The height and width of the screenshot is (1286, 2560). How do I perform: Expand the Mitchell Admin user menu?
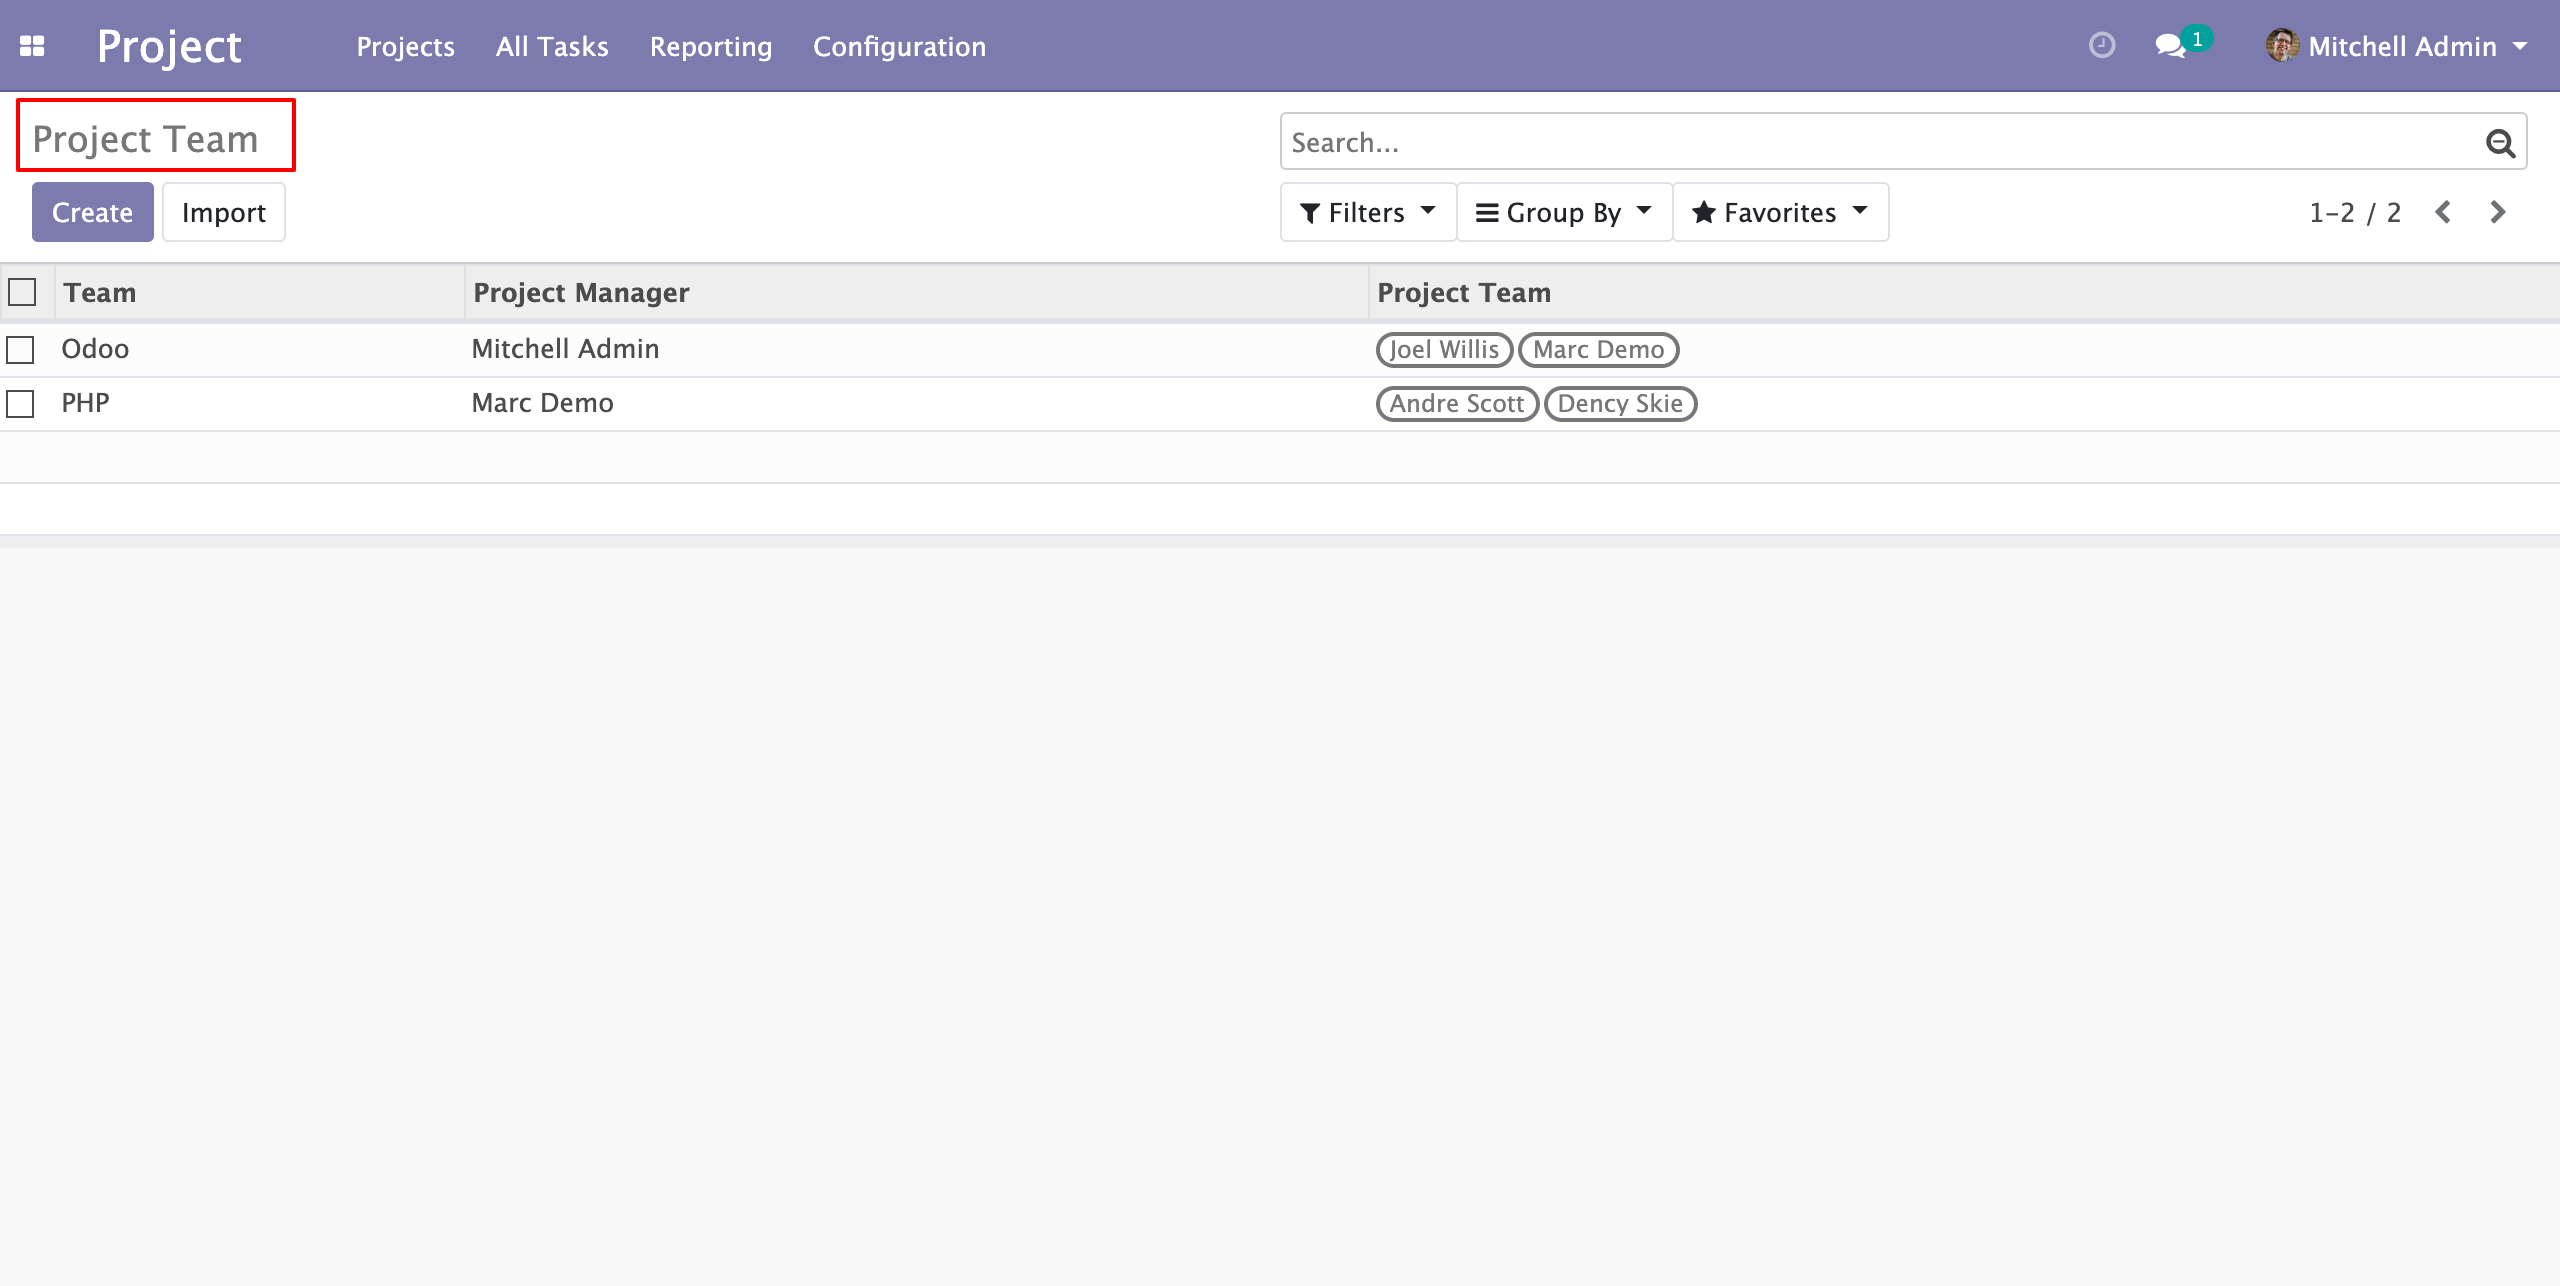pos(2397,46)
